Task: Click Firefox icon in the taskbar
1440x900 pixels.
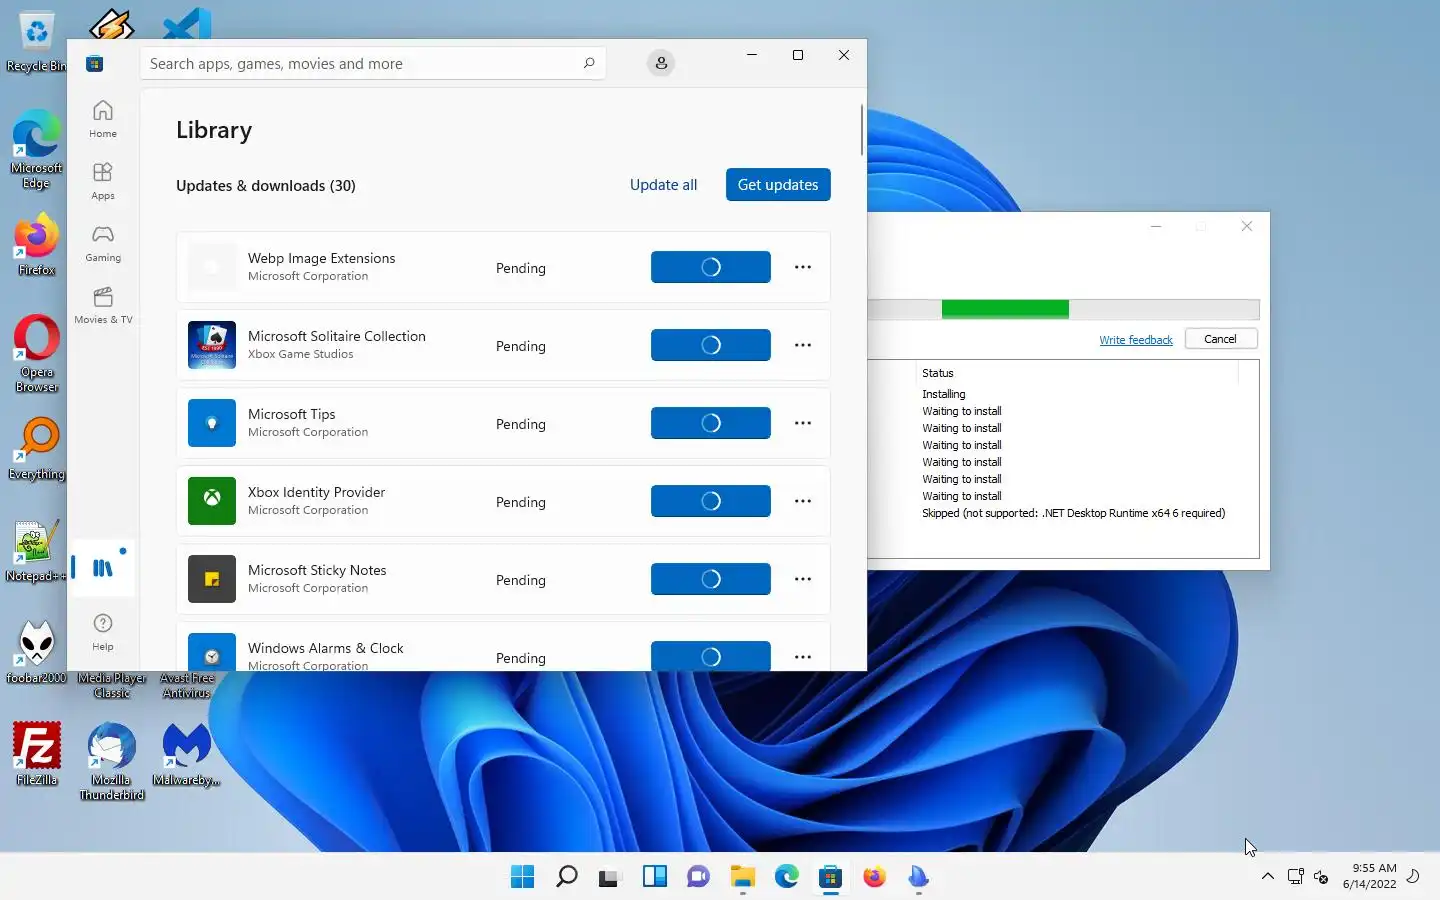Action: [874, 877]
